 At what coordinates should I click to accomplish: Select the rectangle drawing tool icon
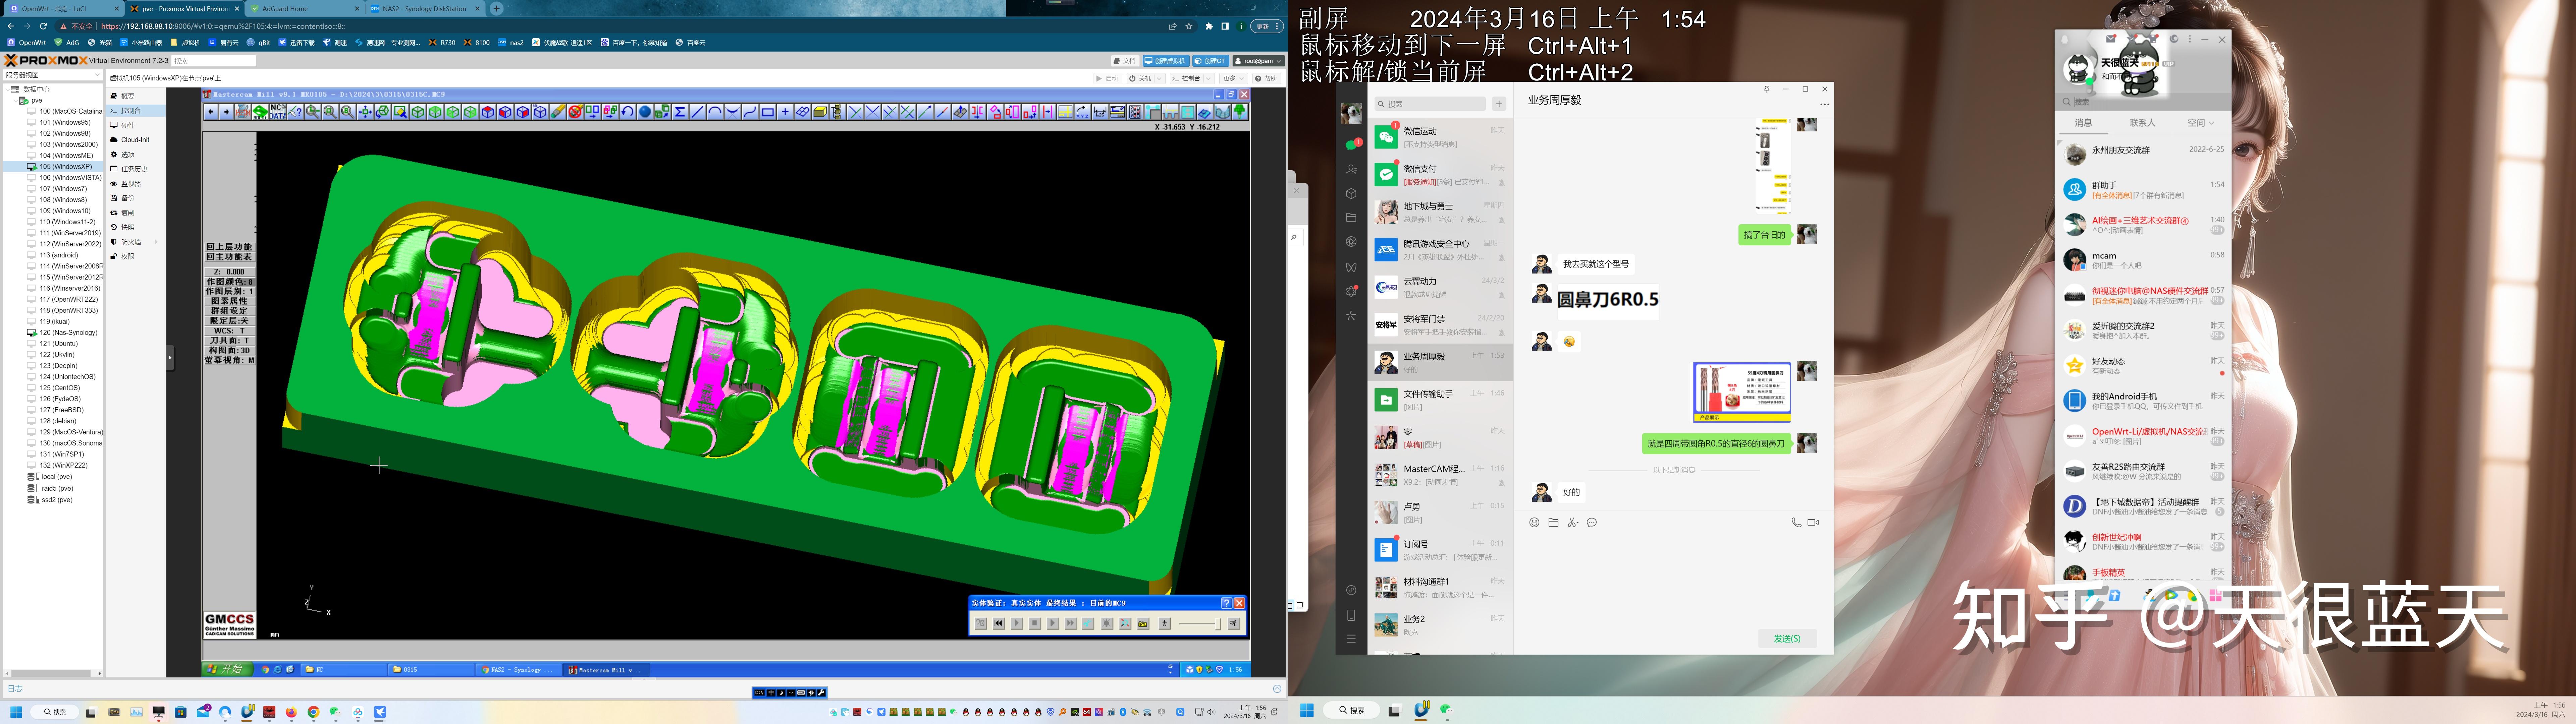pyautogui.click(x=768, y=112)
